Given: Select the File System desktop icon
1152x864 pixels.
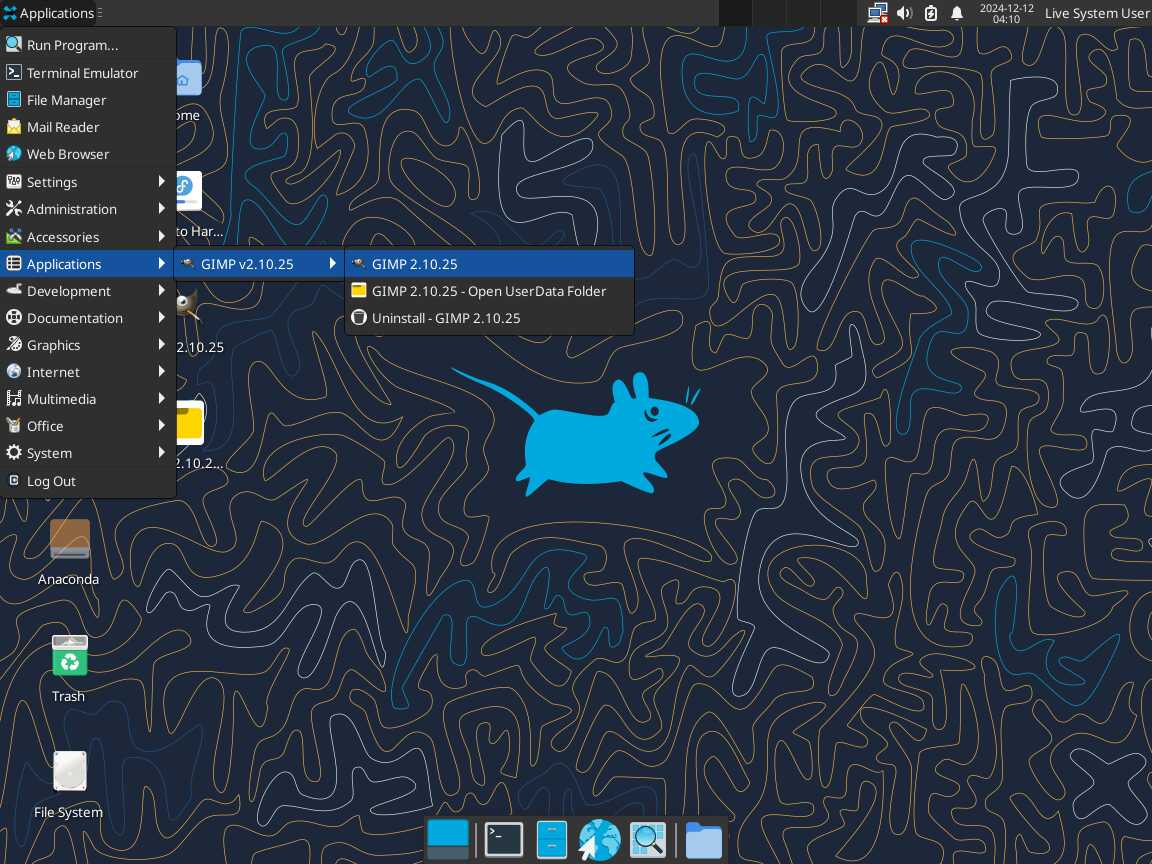Looking at the screenshot, I should coord(69,784).
